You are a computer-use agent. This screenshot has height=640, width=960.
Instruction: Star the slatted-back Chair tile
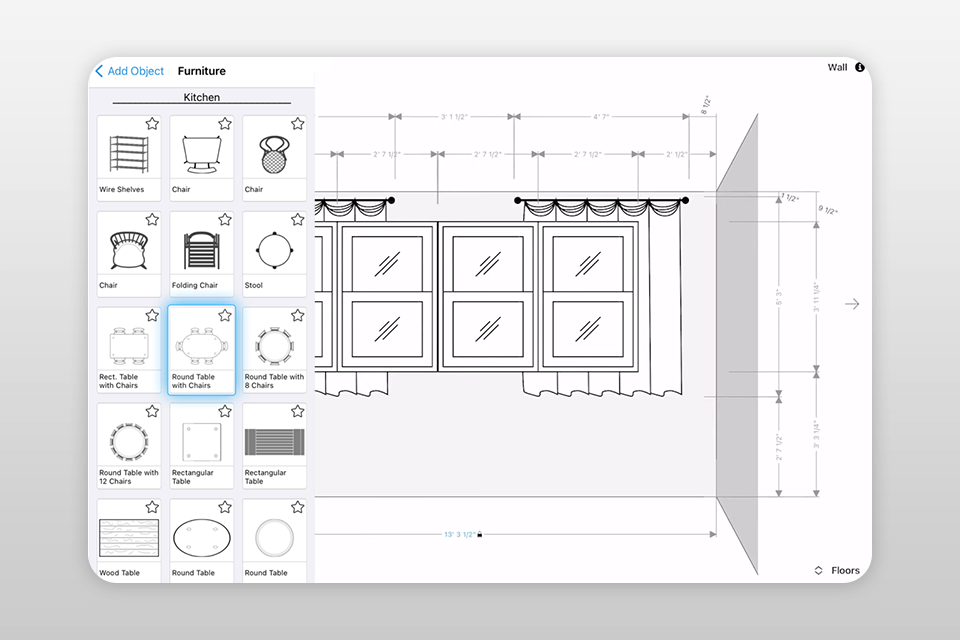[152, 219]
